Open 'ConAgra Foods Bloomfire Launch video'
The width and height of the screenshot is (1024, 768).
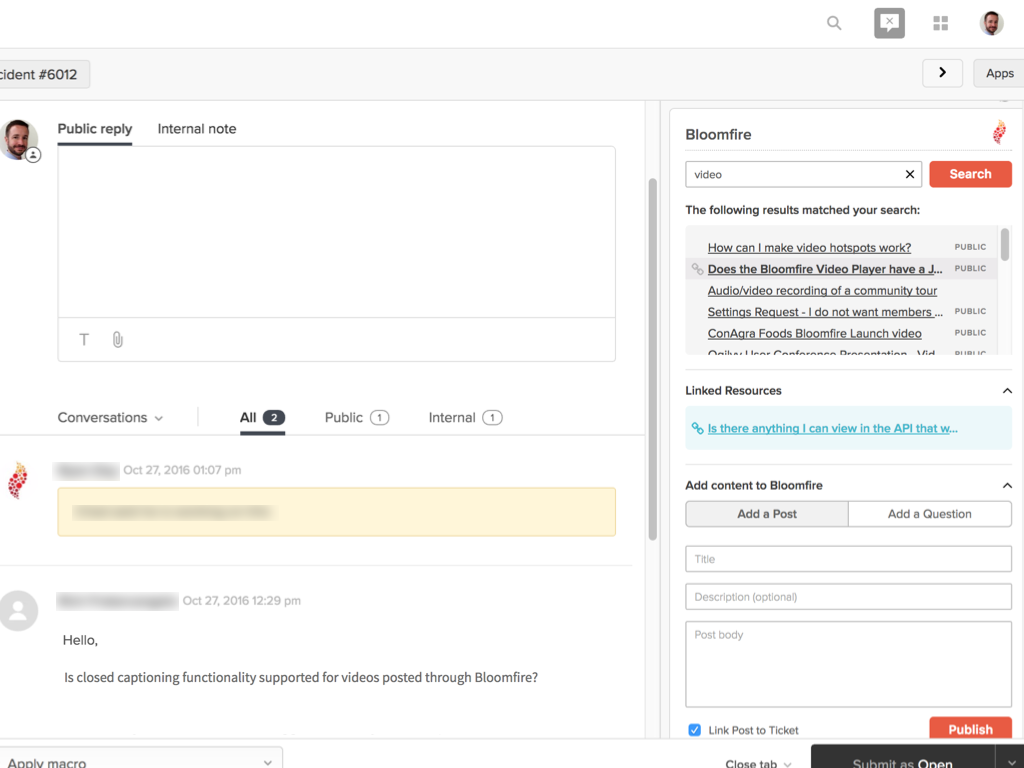click(x=814, y=333)
